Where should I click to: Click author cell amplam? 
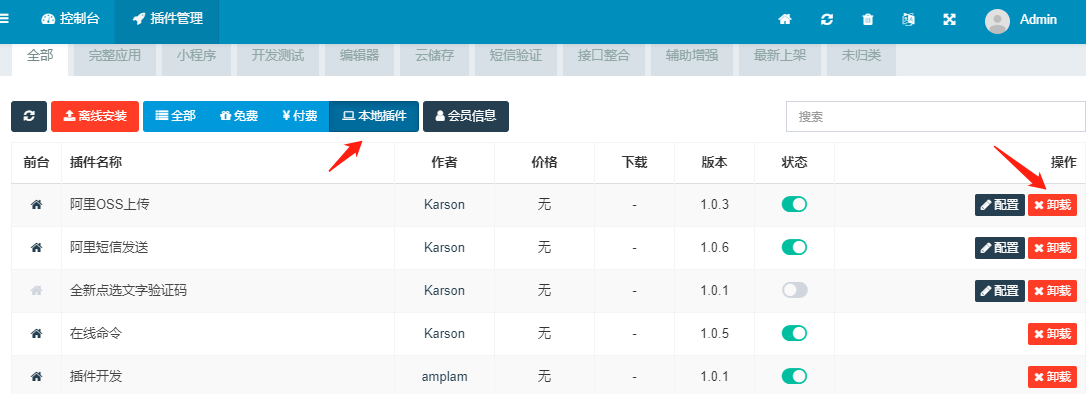(x=444, y=377)
